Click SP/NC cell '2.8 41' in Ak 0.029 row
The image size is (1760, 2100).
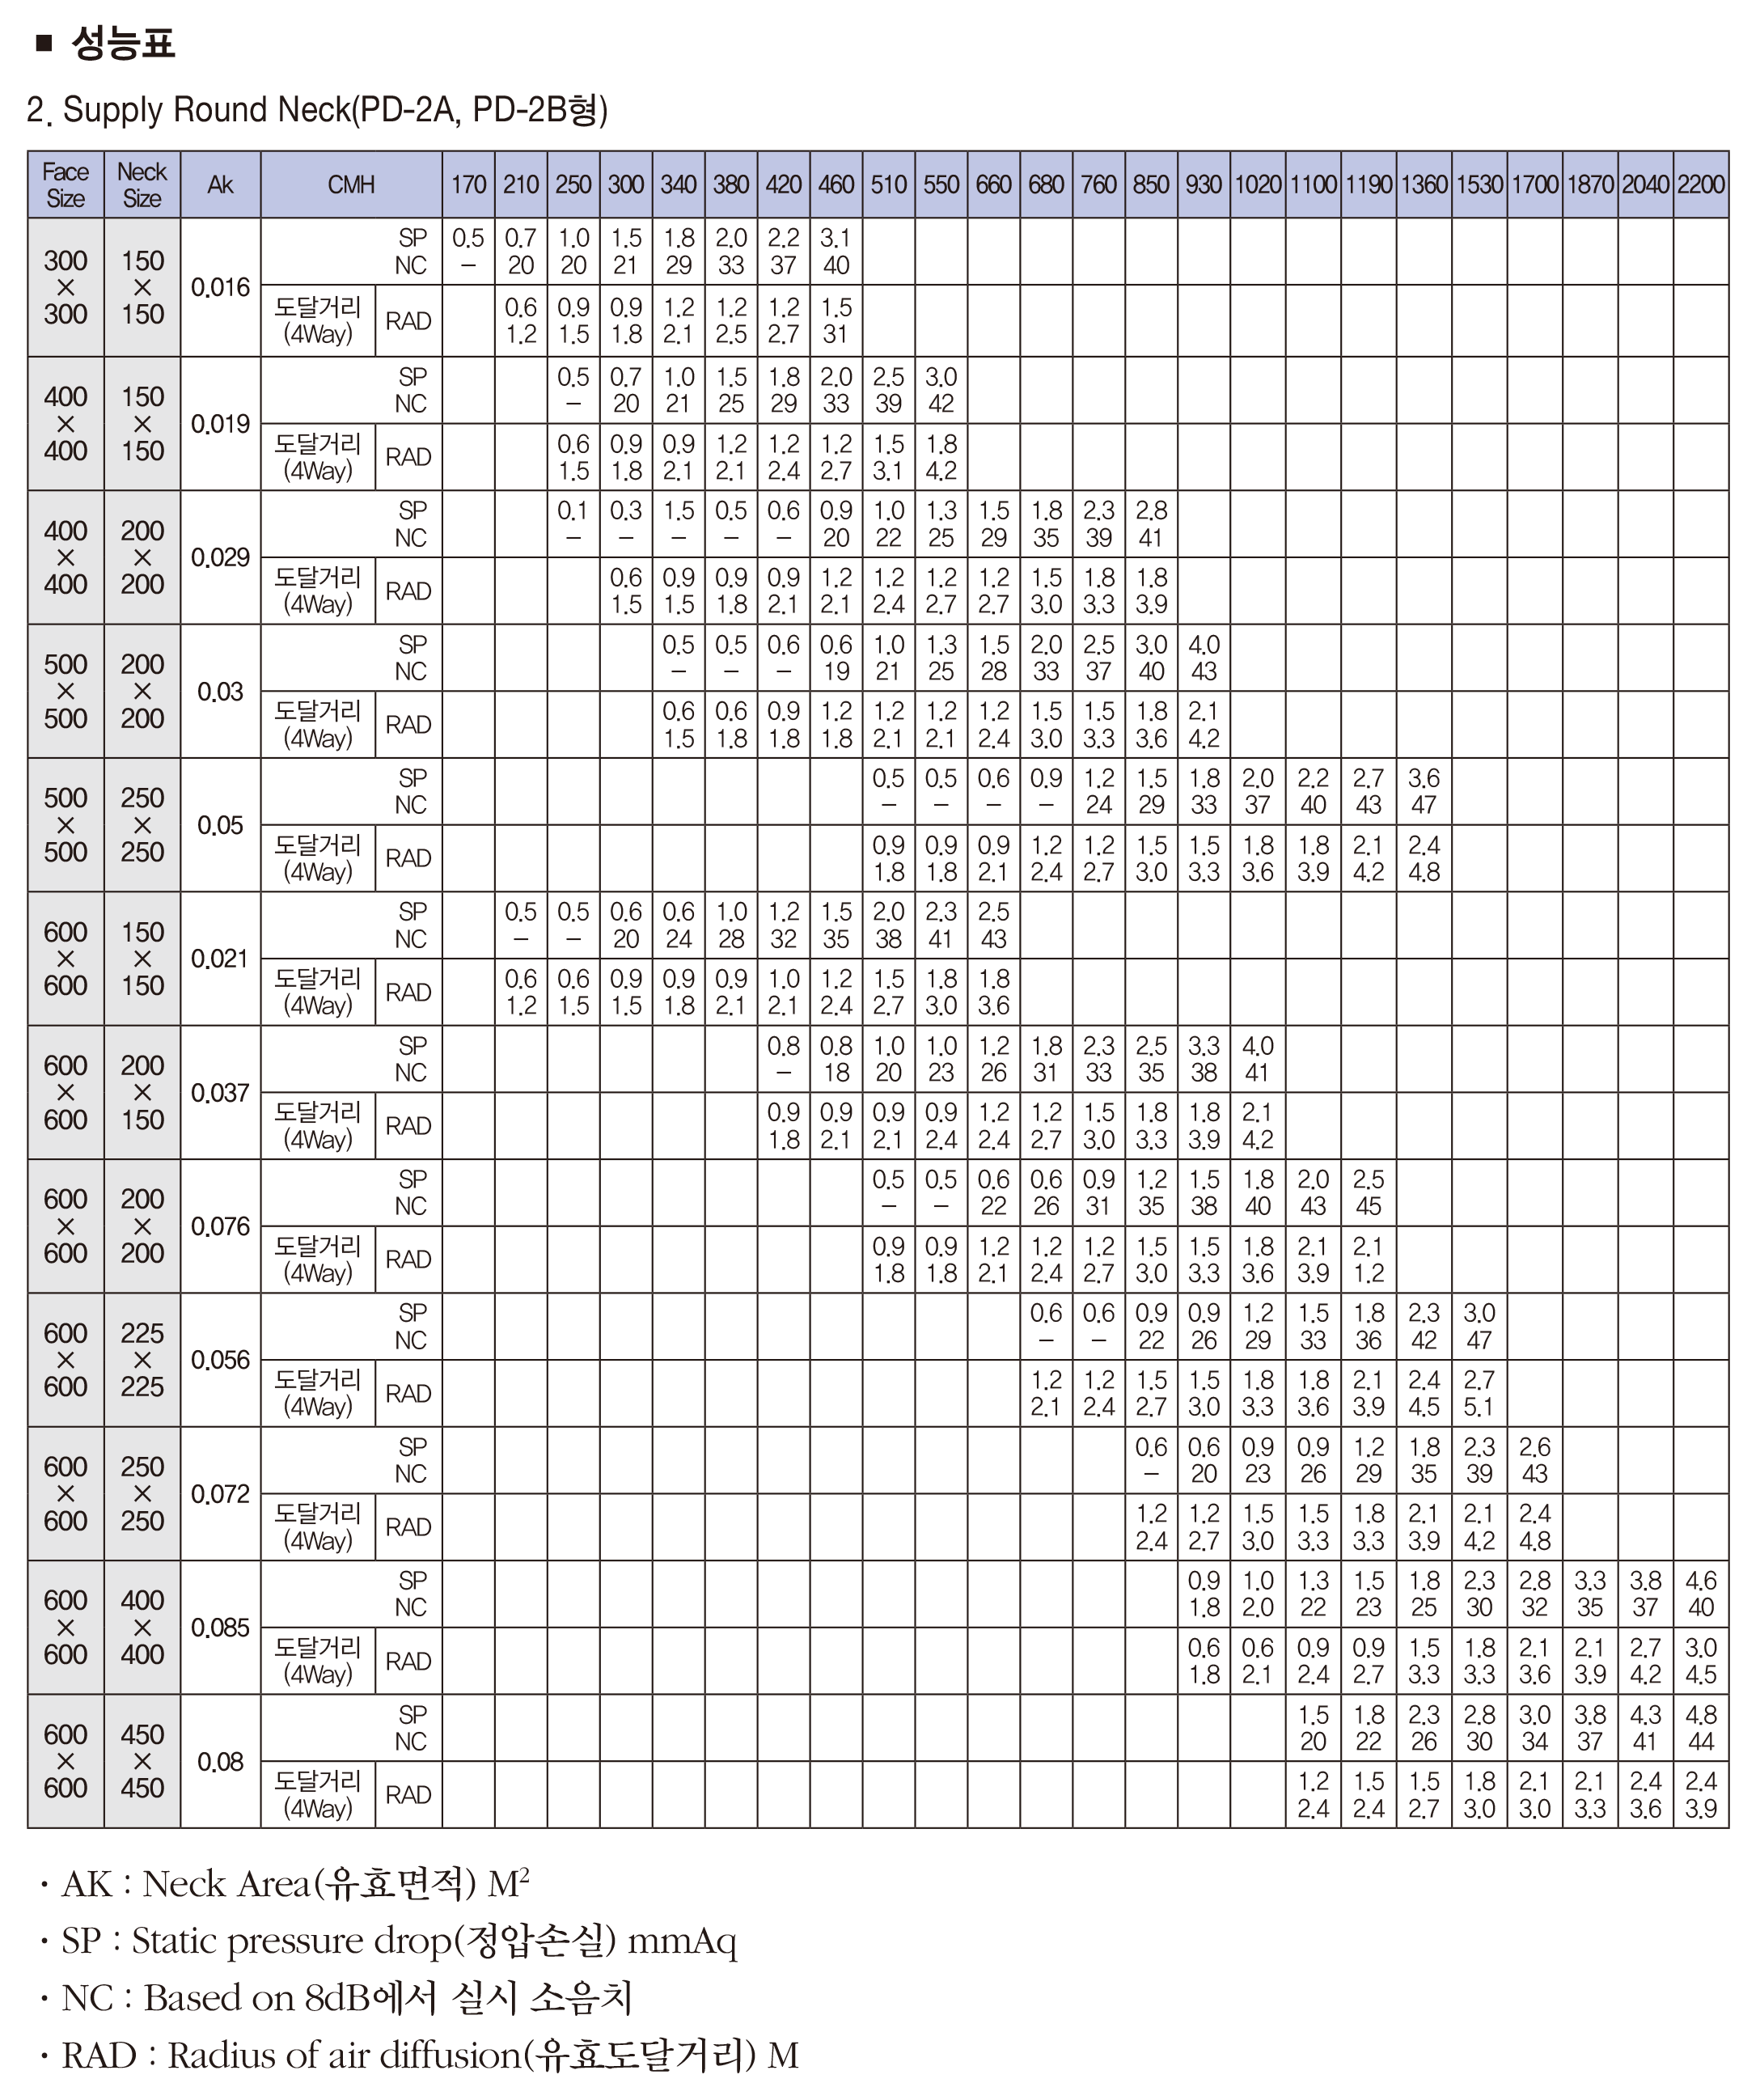1151,524
